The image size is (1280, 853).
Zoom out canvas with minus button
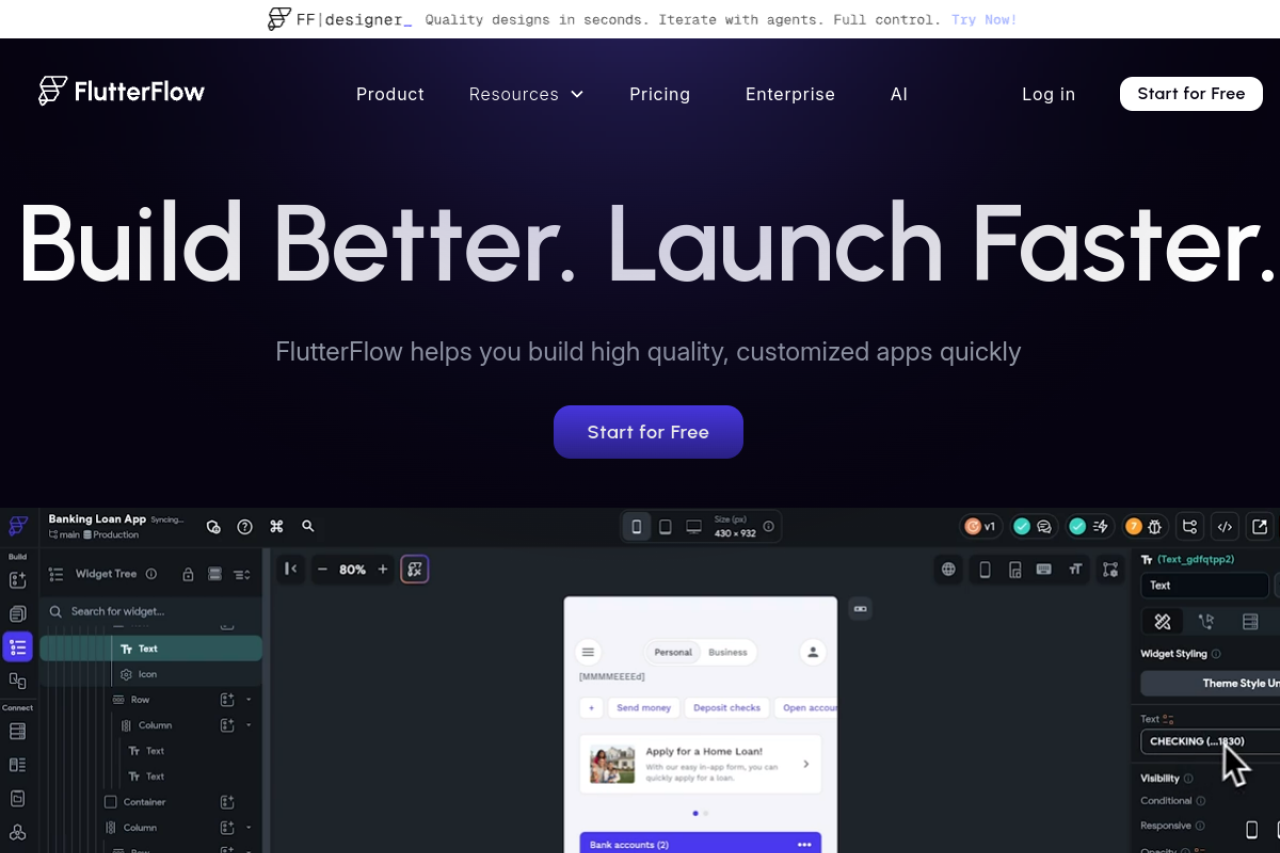pyautogui.click(x=322, y=569)
